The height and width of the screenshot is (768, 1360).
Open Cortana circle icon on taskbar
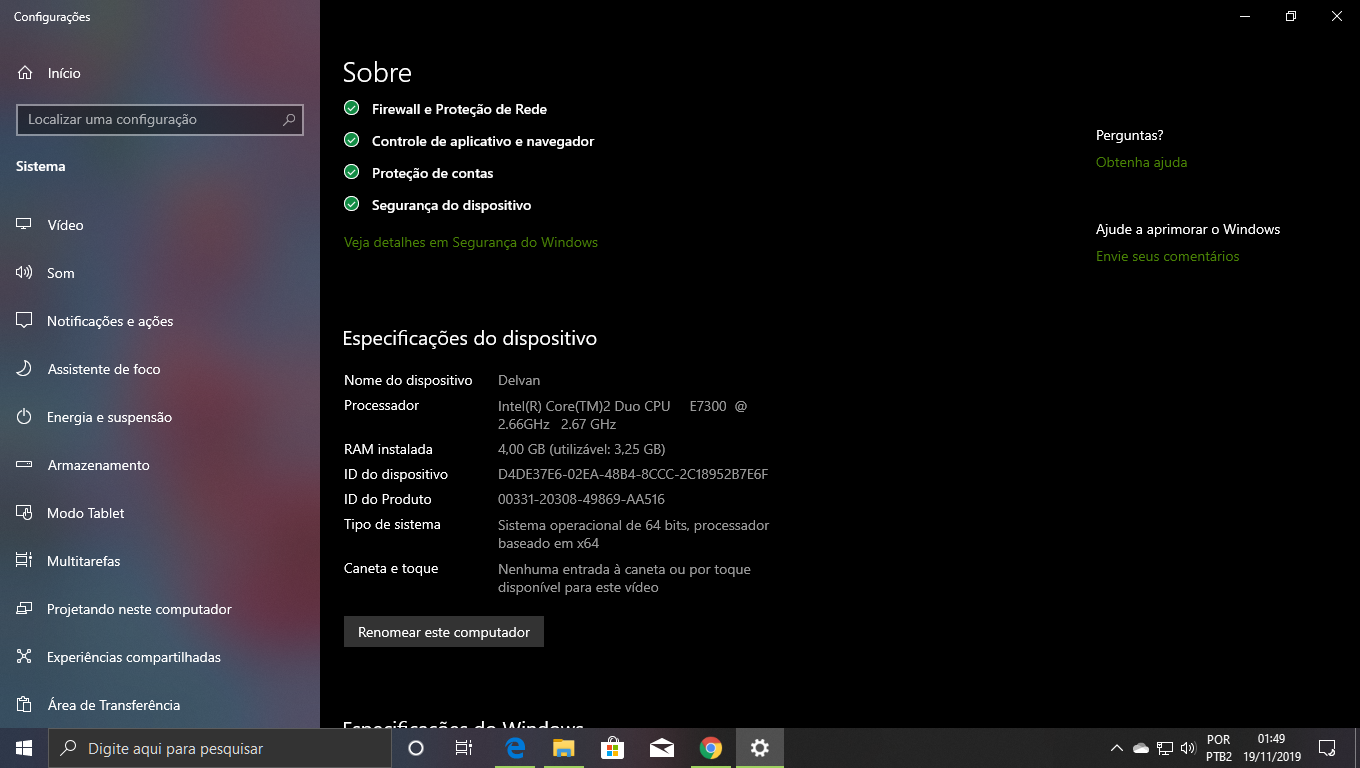[x=416, y=748]
